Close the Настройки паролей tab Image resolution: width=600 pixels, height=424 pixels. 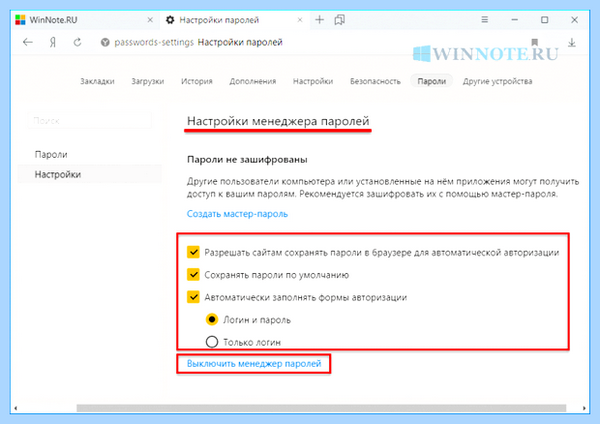[300, 20]
